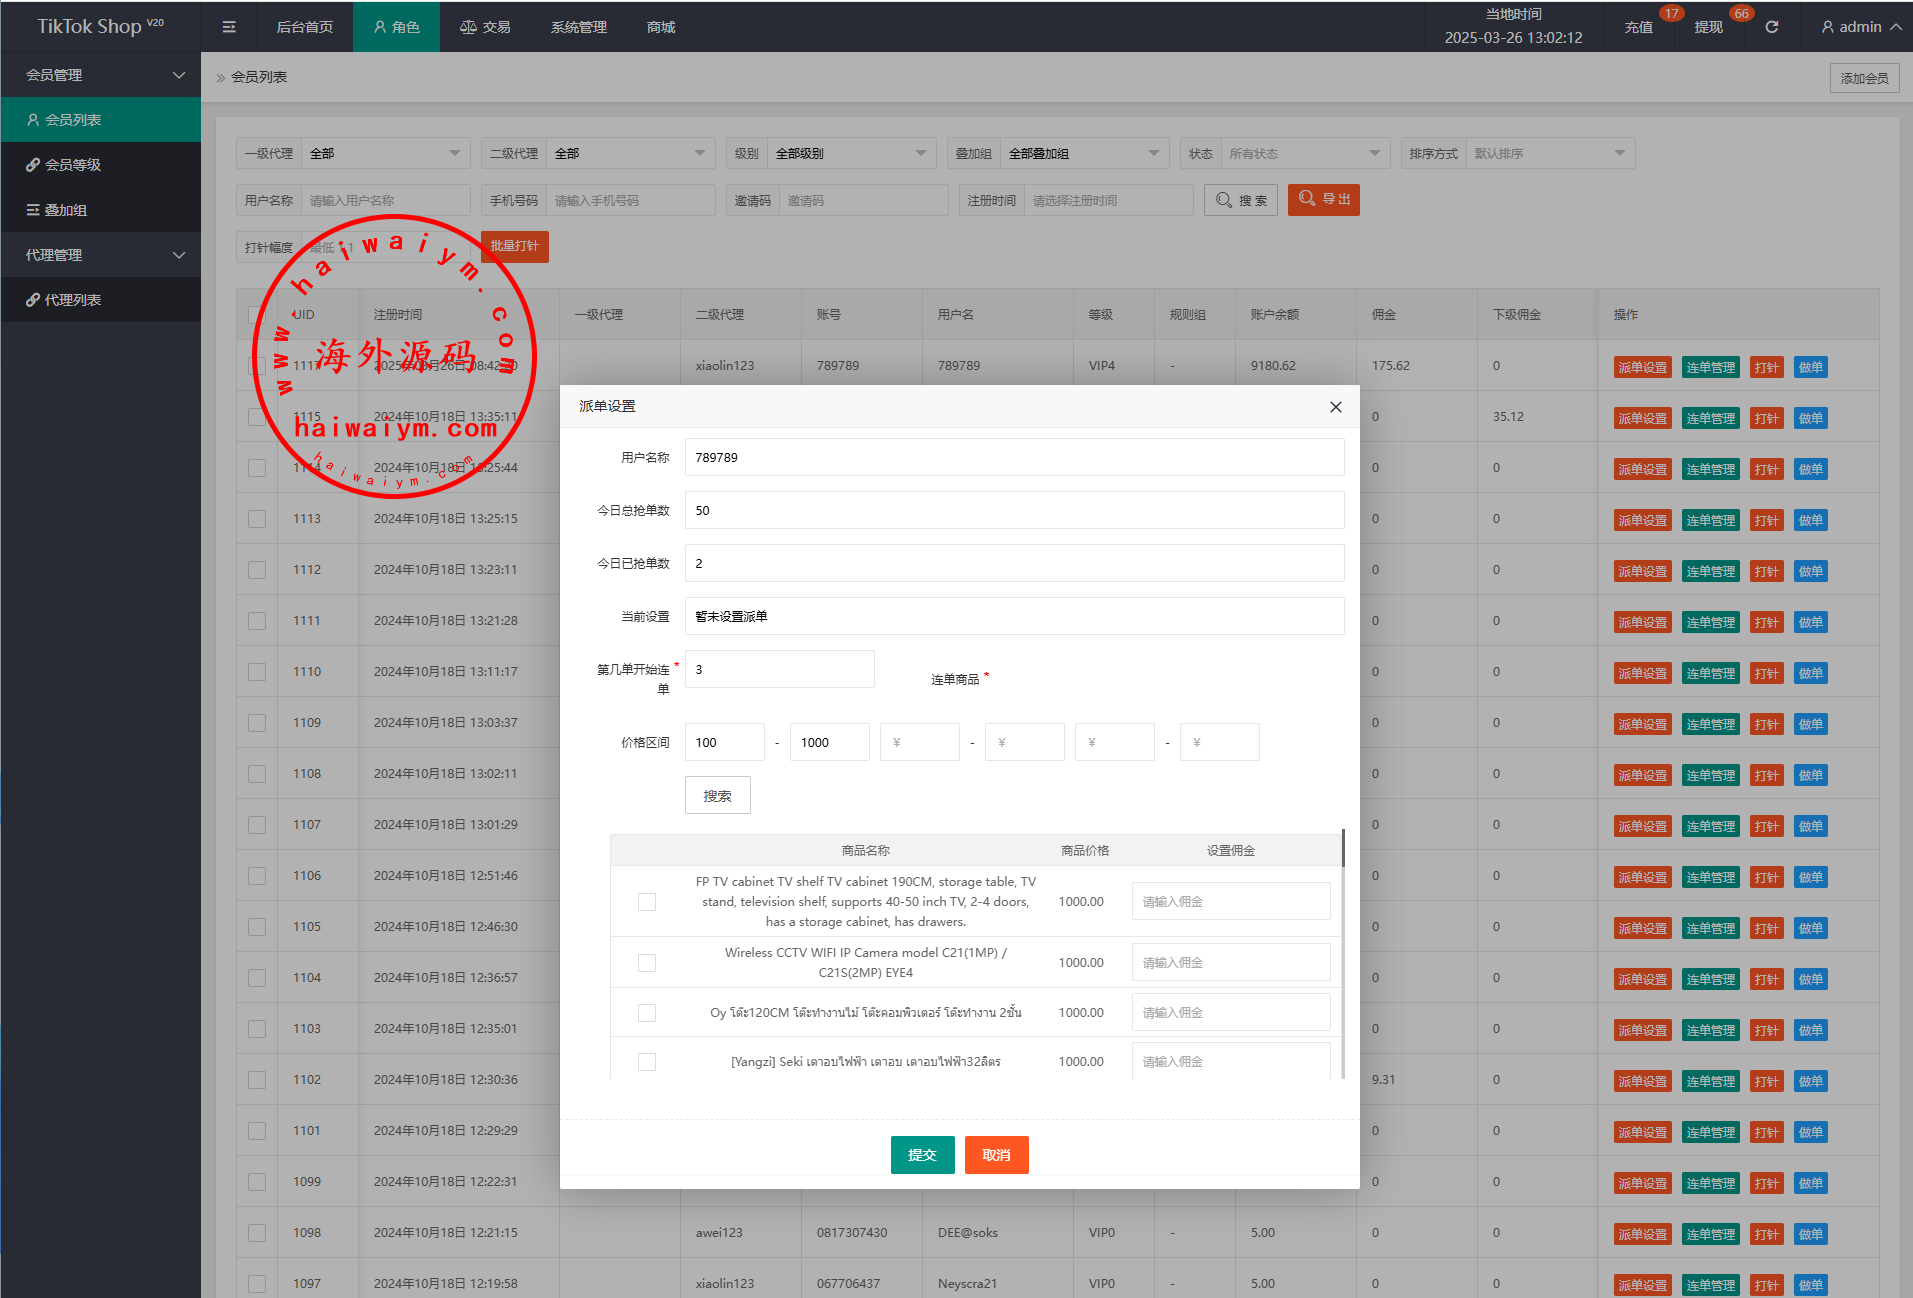Image resolution: width=1913 pixels, height=1298 pixels.
Task: Click the 提现 notification with badge 66
Action: (x=1708, y=27)
